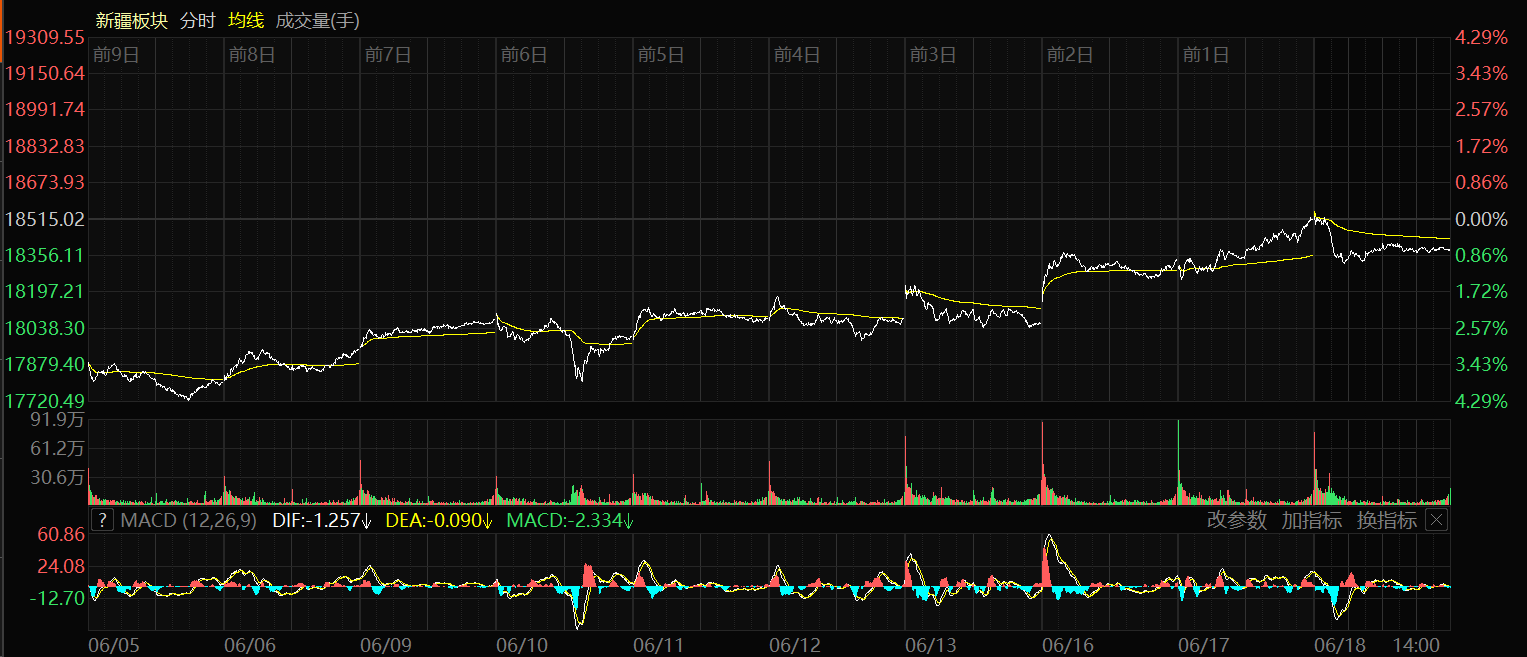Click the 新疆板块 sector title
Image resolution: width=1527 pixels, height=657 pixels.
(x=131, y=20)
